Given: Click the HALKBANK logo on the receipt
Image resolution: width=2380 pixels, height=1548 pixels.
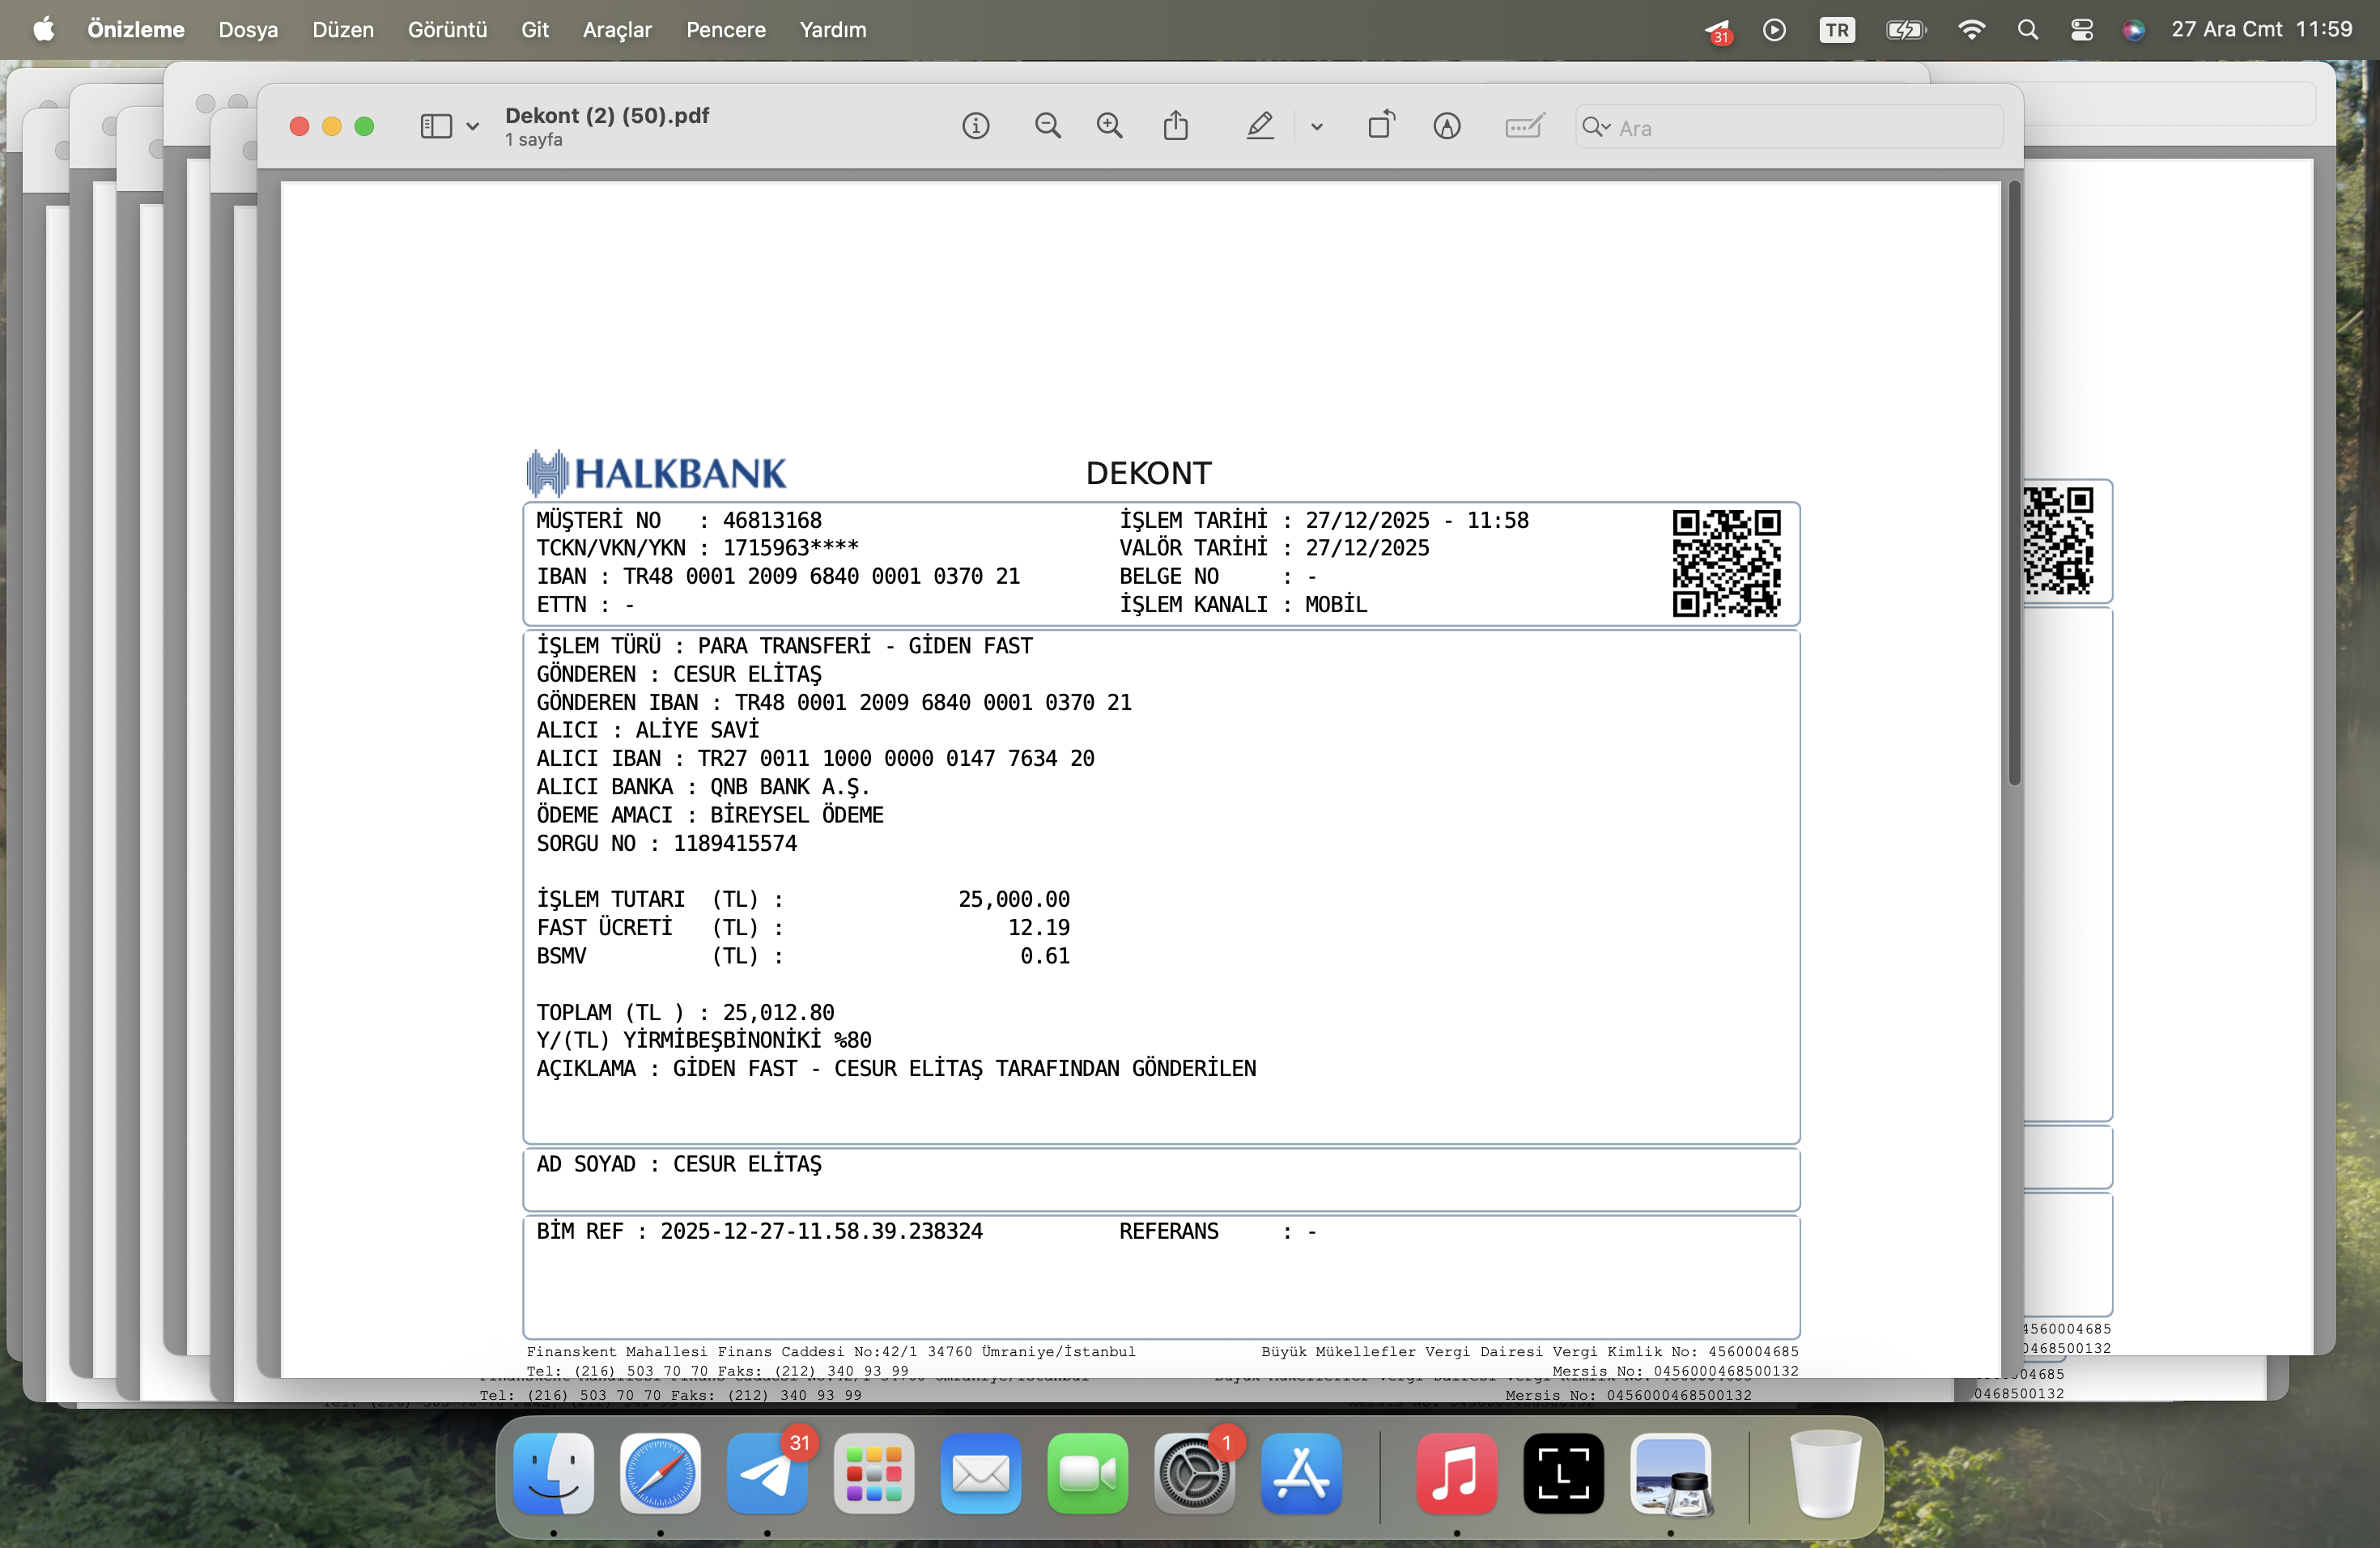Looking at the screenshot, I should [657, 473].
